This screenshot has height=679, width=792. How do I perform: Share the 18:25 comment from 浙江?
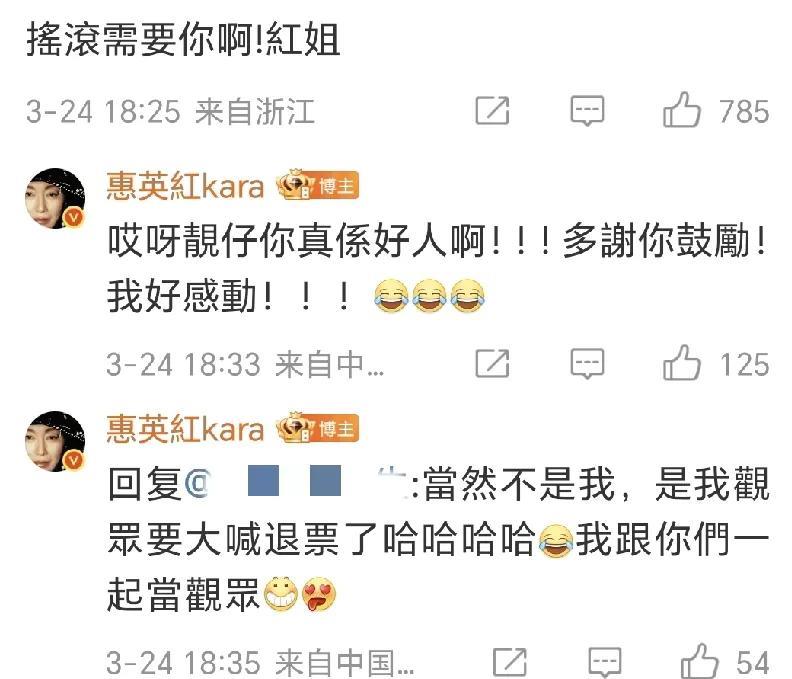(492, 110)
